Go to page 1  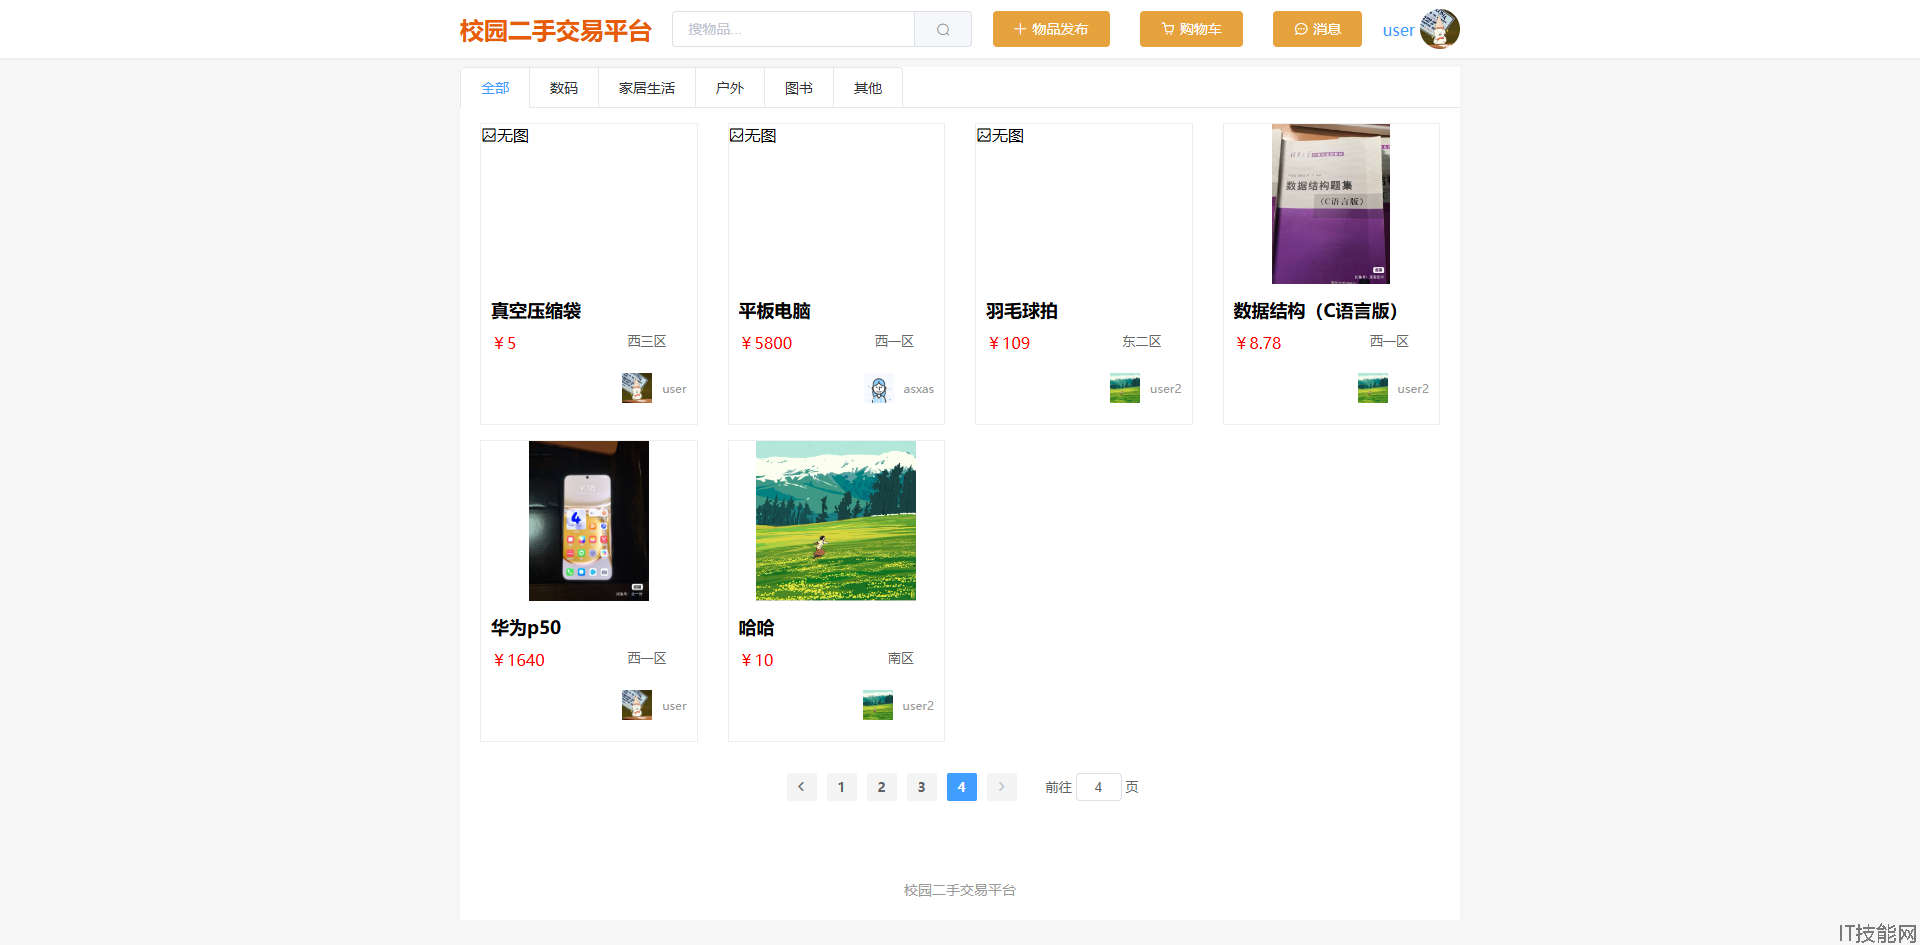842,787
